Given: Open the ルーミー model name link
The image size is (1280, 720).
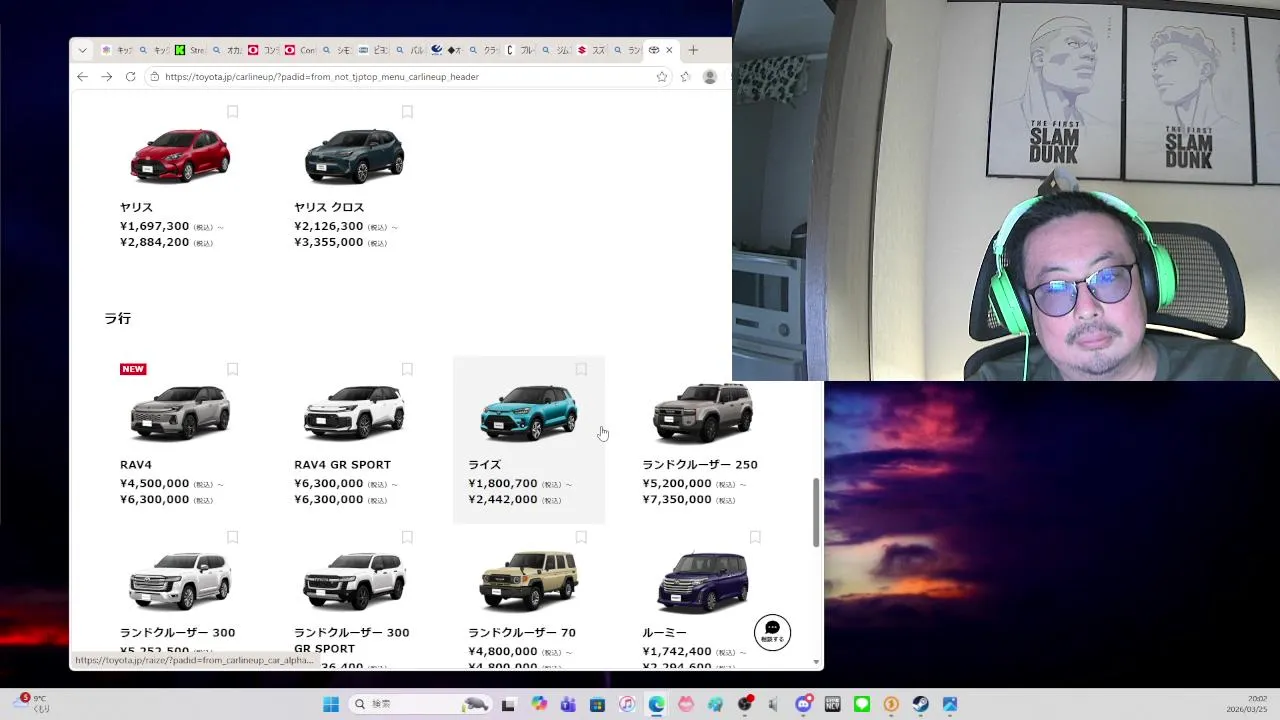Looking at the screenshot, I should pos(664,633).
